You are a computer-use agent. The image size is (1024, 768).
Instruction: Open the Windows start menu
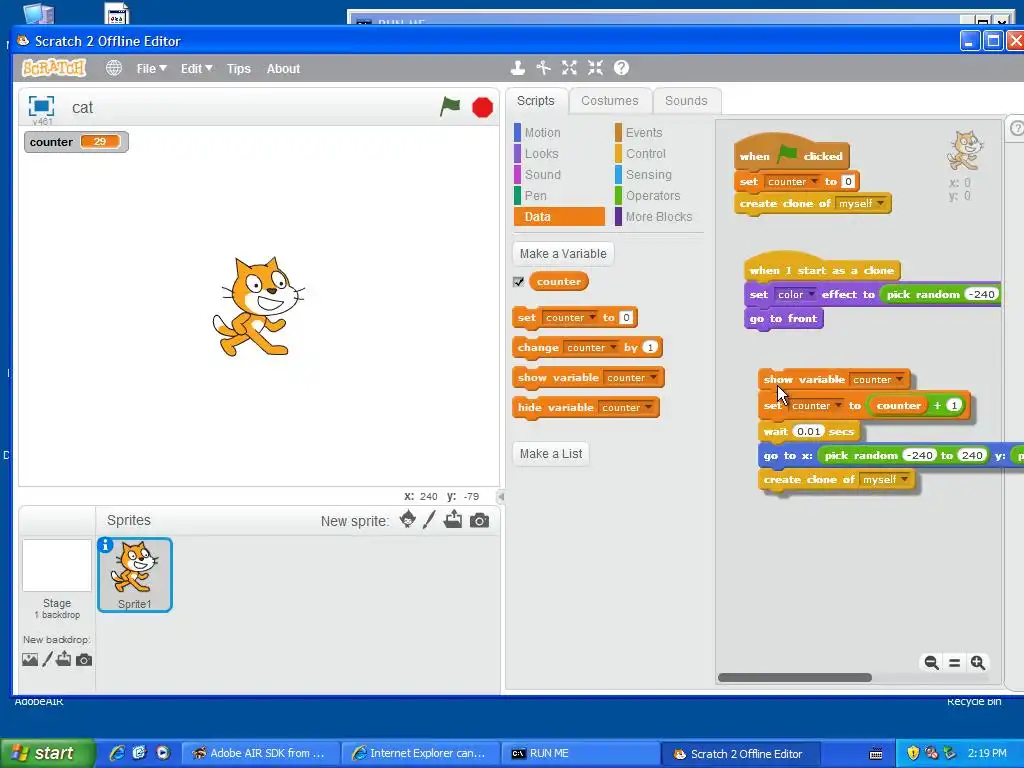coord(48,753)
